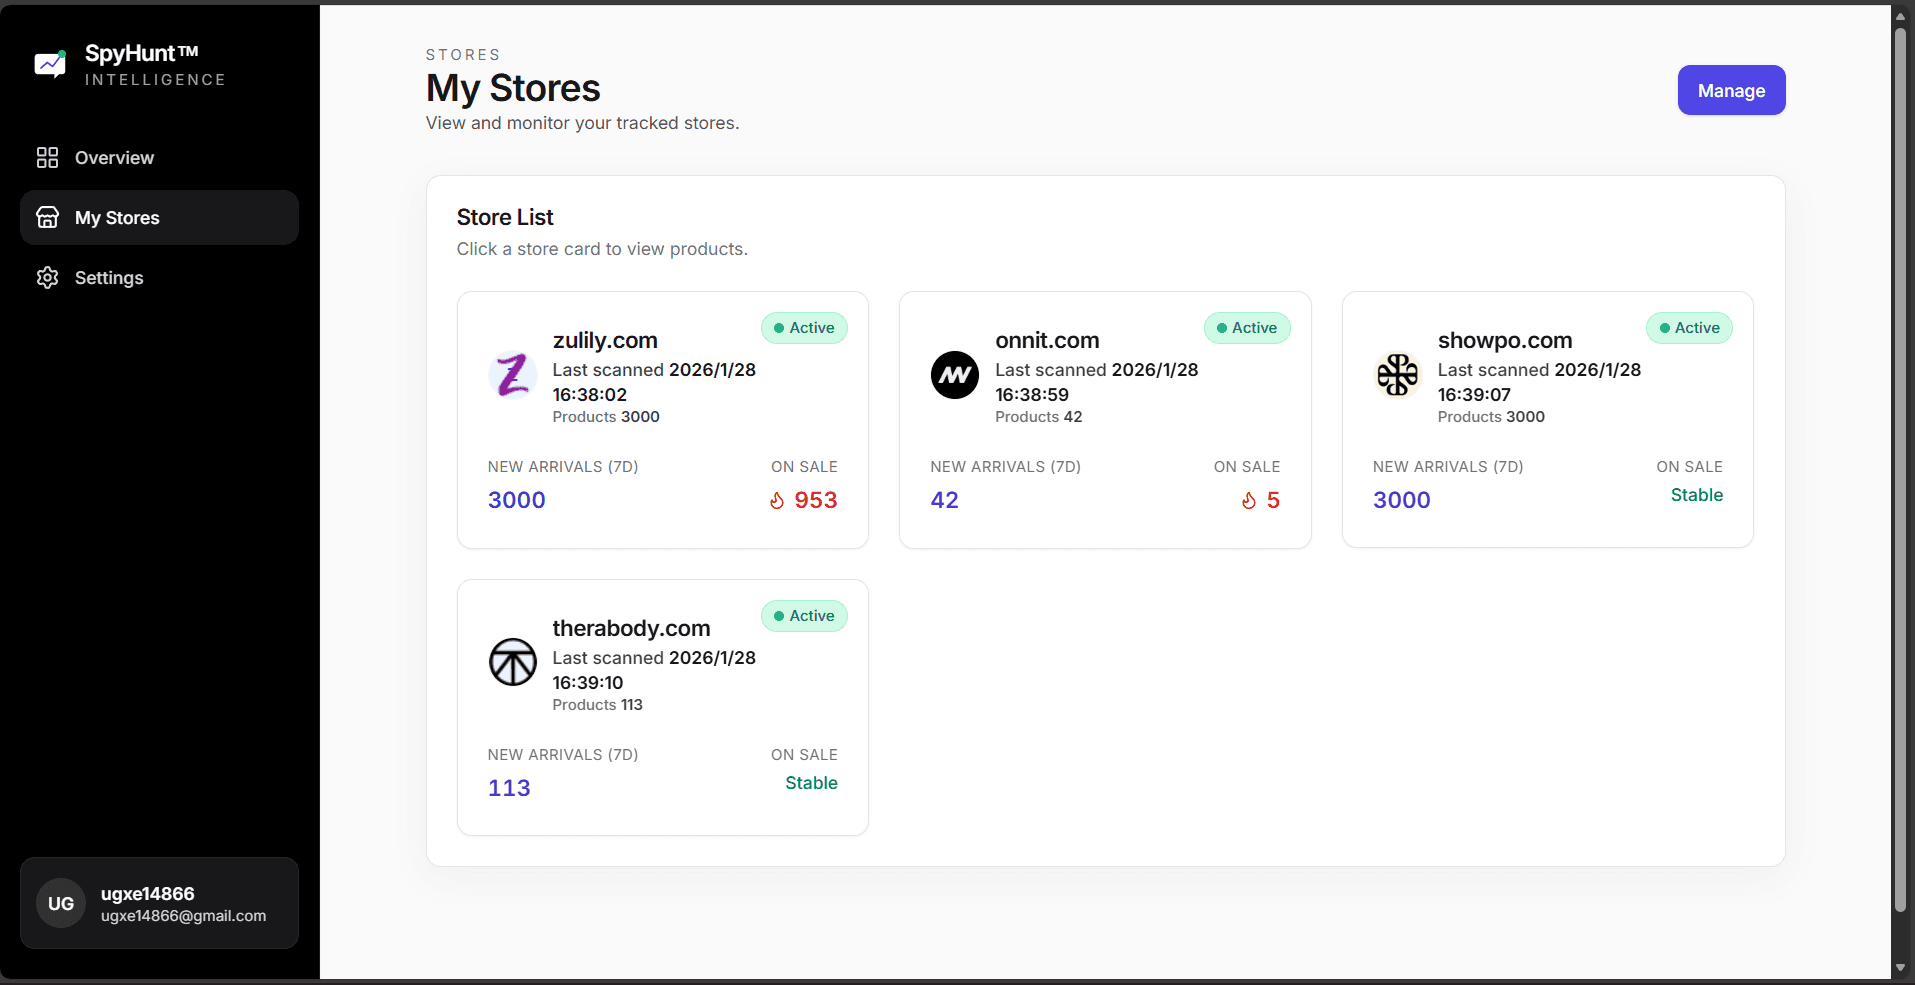The width and height of the screenshot is (1915, 985).
Task: Click the ugxe14866 account profile panel
Action: [x=159, y=902]
